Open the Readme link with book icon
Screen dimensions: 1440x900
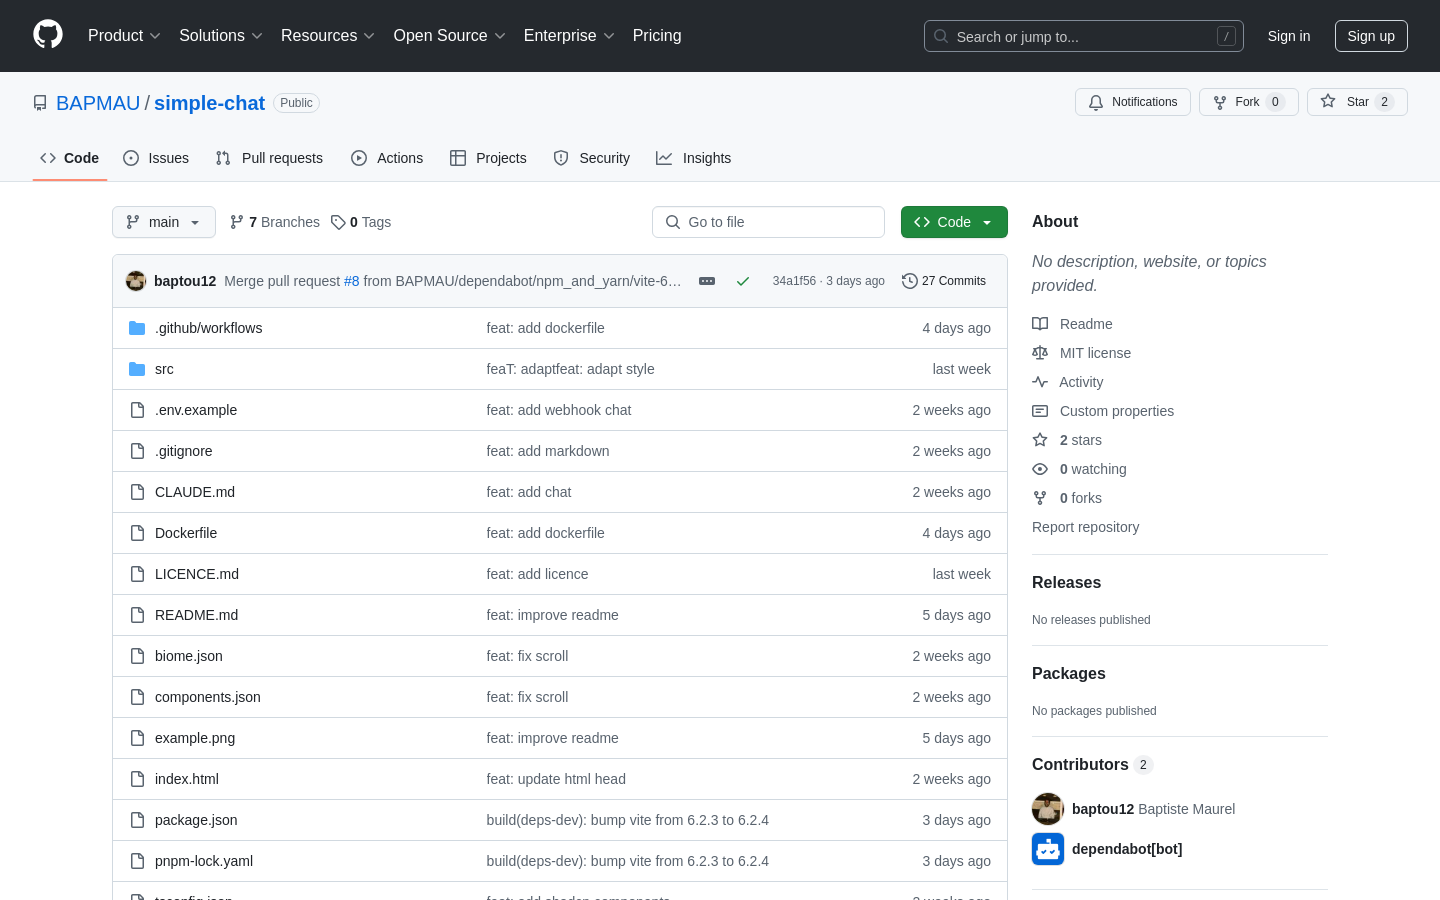point(1073,324)
